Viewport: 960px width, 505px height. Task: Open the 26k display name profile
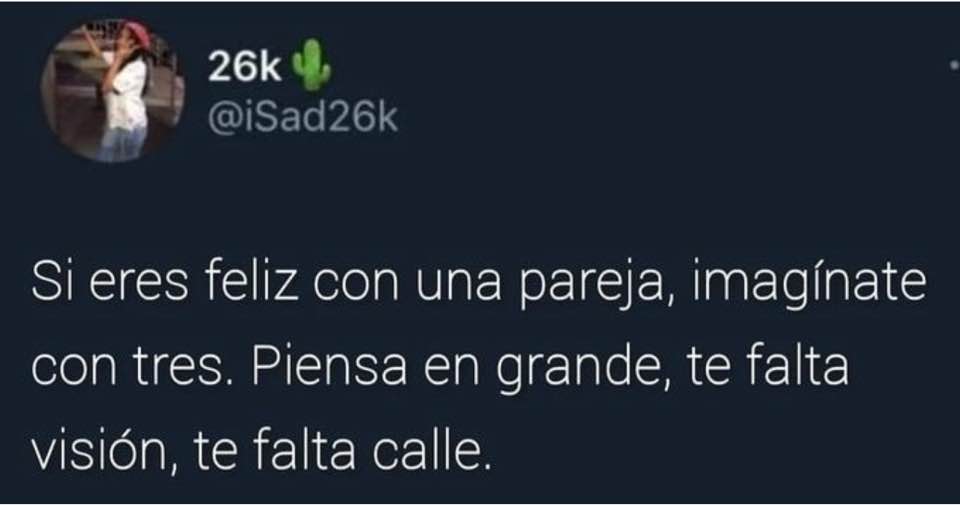coord(244,68)
